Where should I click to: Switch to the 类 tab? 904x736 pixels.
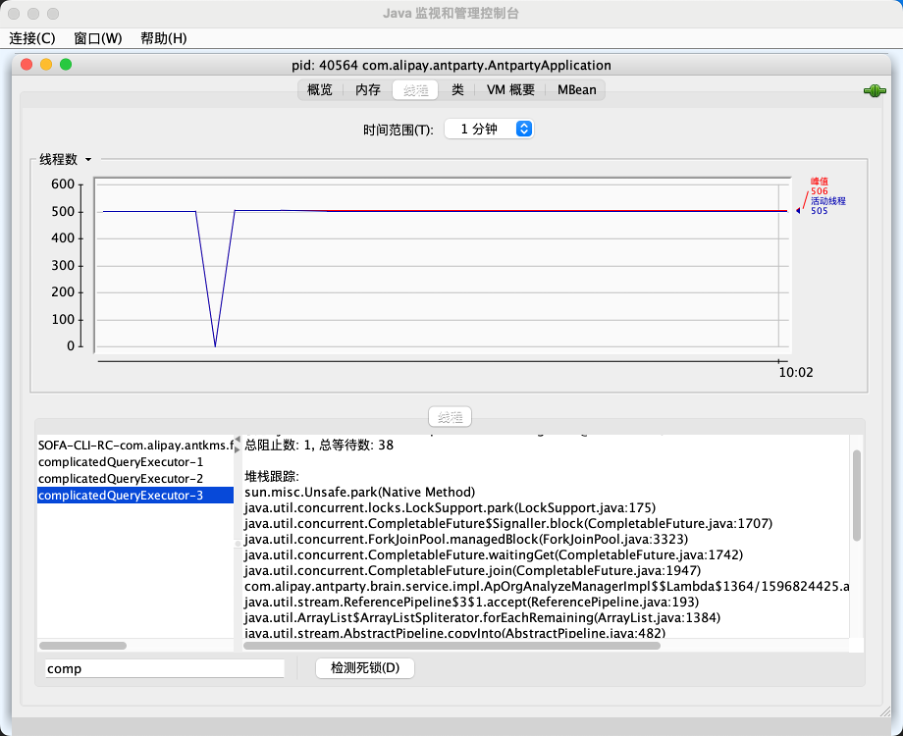coord(457,90)
